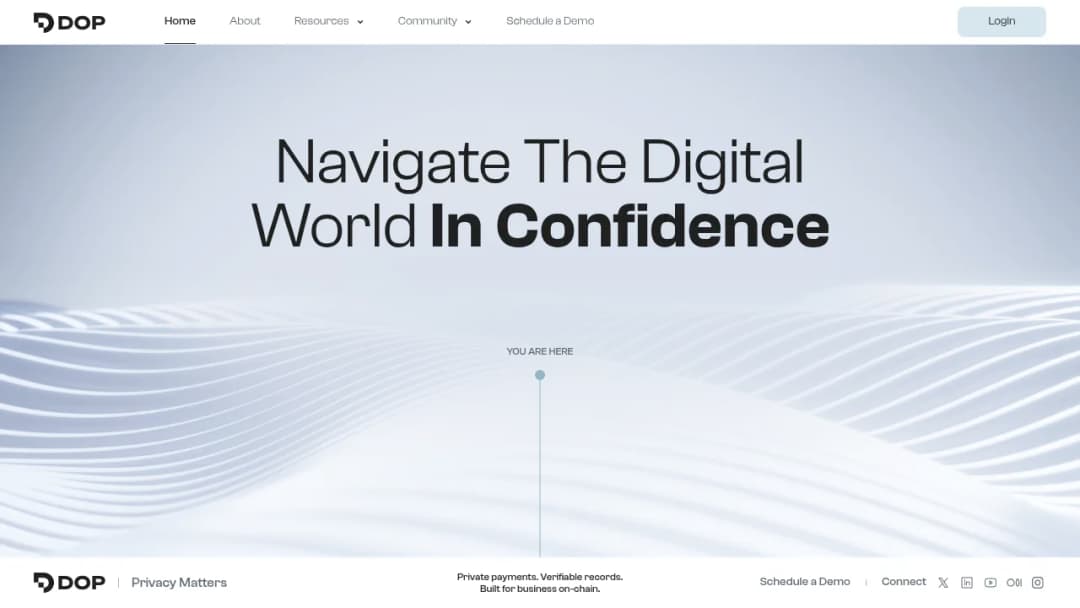Click the "Navigate The Digital World In Confidence" headline
The width and height of the screenshot is (1080, 608).
point(540,193)
